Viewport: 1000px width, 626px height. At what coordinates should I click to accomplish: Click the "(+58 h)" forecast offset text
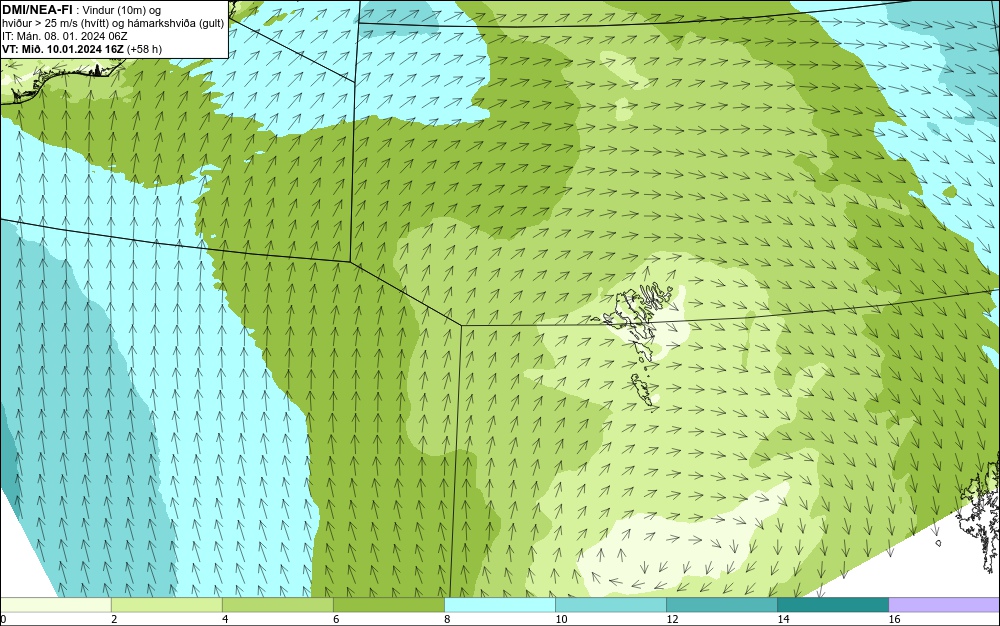pos(144,49)
